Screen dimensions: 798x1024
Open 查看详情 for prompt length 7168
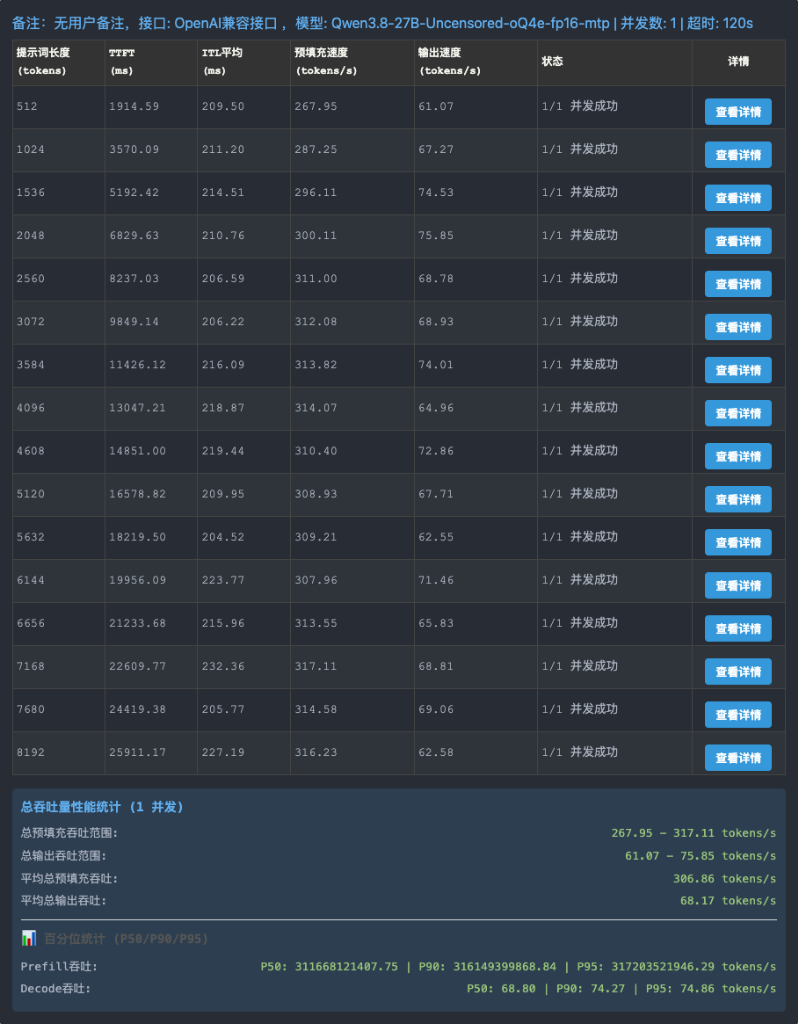coord(738,672)
